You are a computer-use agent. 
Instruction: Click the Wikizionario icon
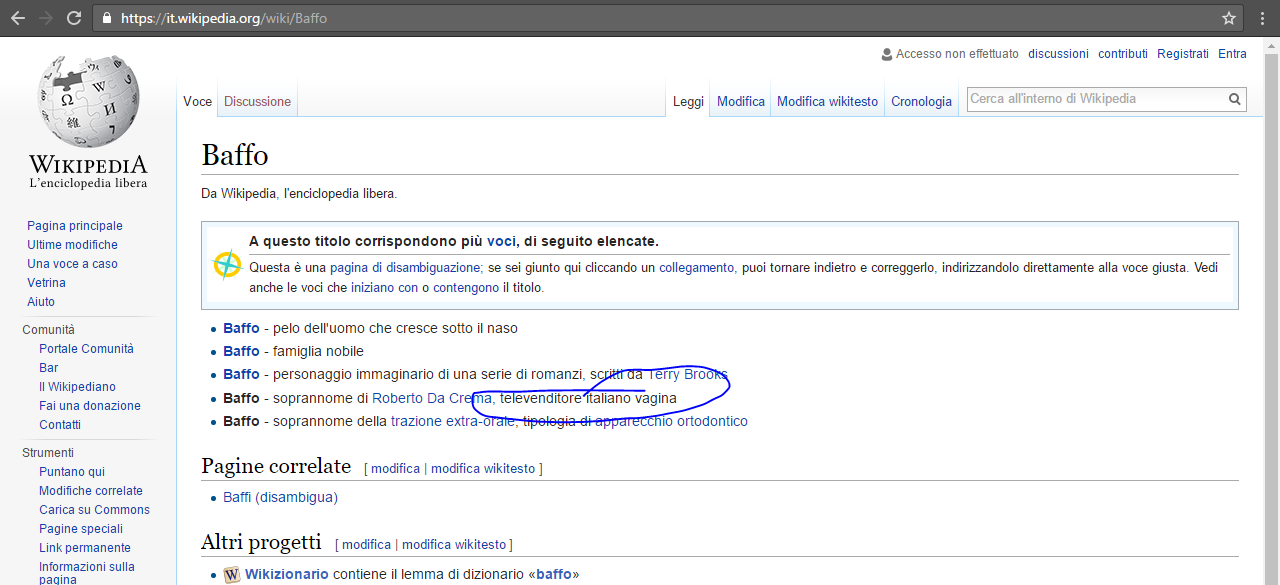point(232,574)
